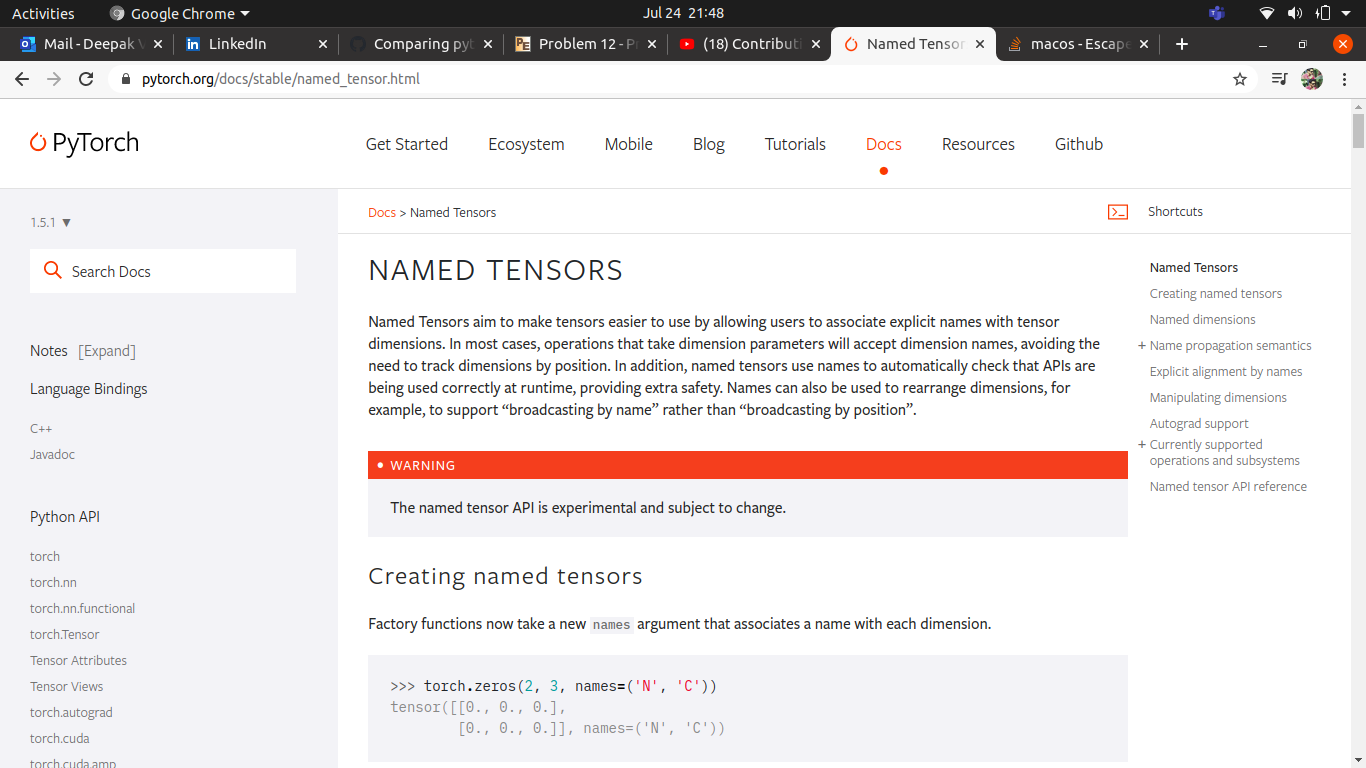Open the media control icon in the toolbar
Viewport: 1366px width, 768px height.
[1279, 79]
